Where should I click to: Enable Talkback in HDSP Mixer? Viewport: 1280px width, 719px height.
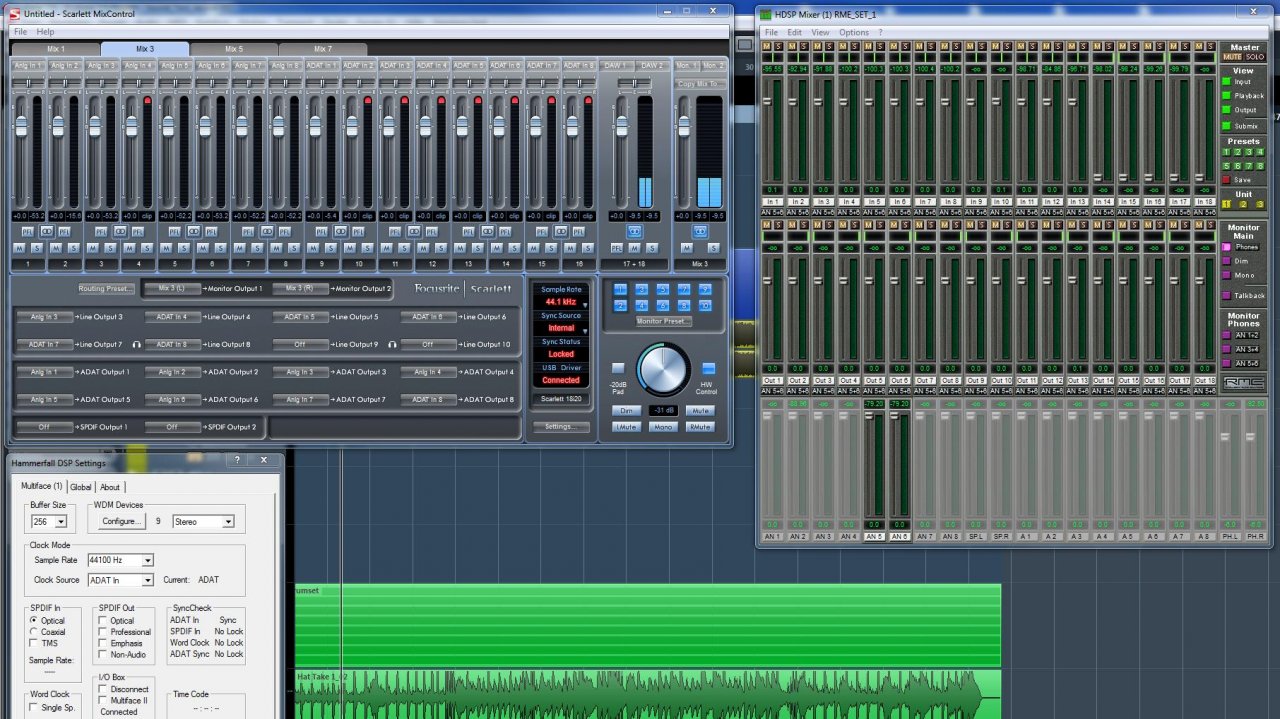click(1226, 295)
